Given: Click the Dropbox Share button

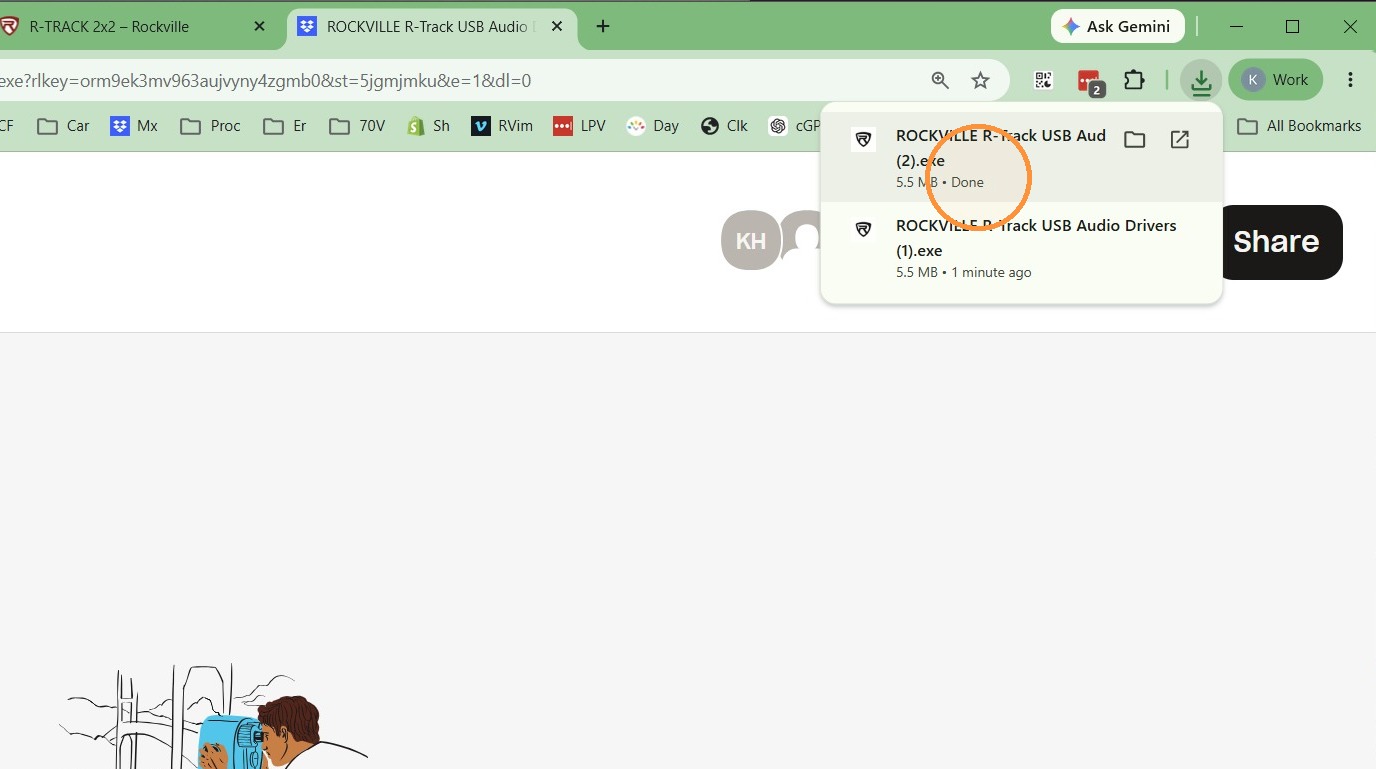Looking at the screenshot, I should (1280, 242).
